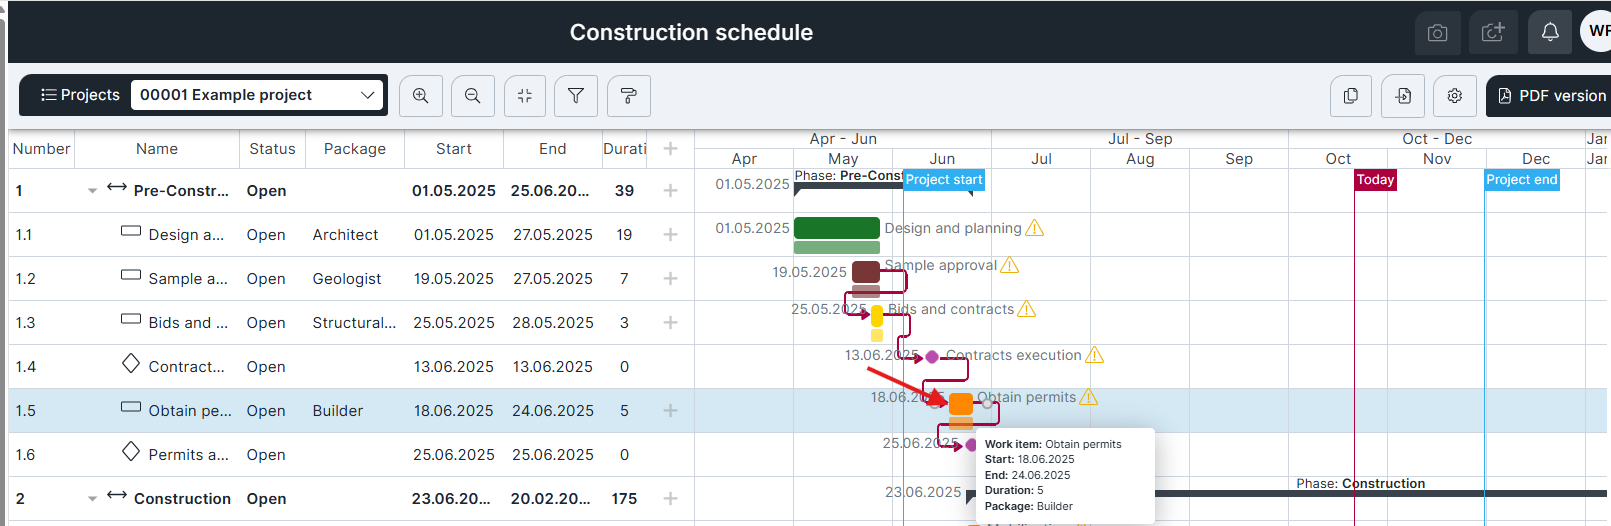Click the Status column header
The height and width of the screenshot is (526, 1611).
click(272, 149)
